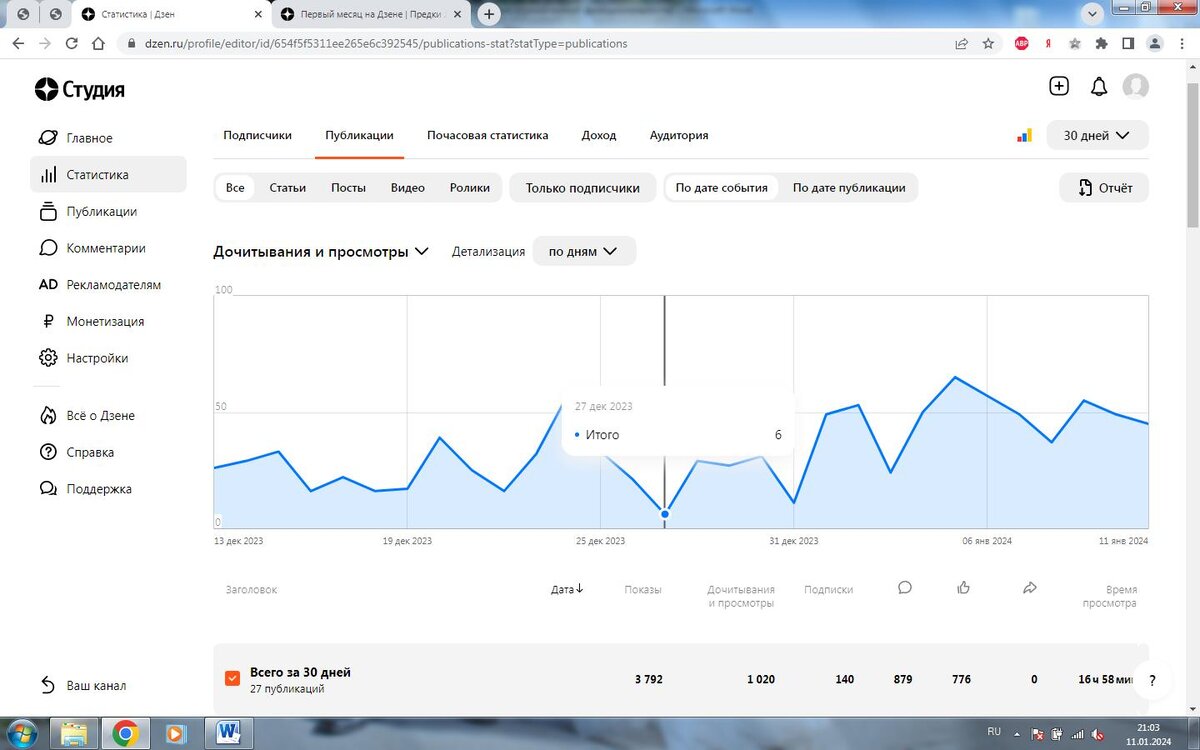The height and width of the screenshot is (750, 1200).
Task: Click the help question mark bubble
Action: tap(1153, 681)
